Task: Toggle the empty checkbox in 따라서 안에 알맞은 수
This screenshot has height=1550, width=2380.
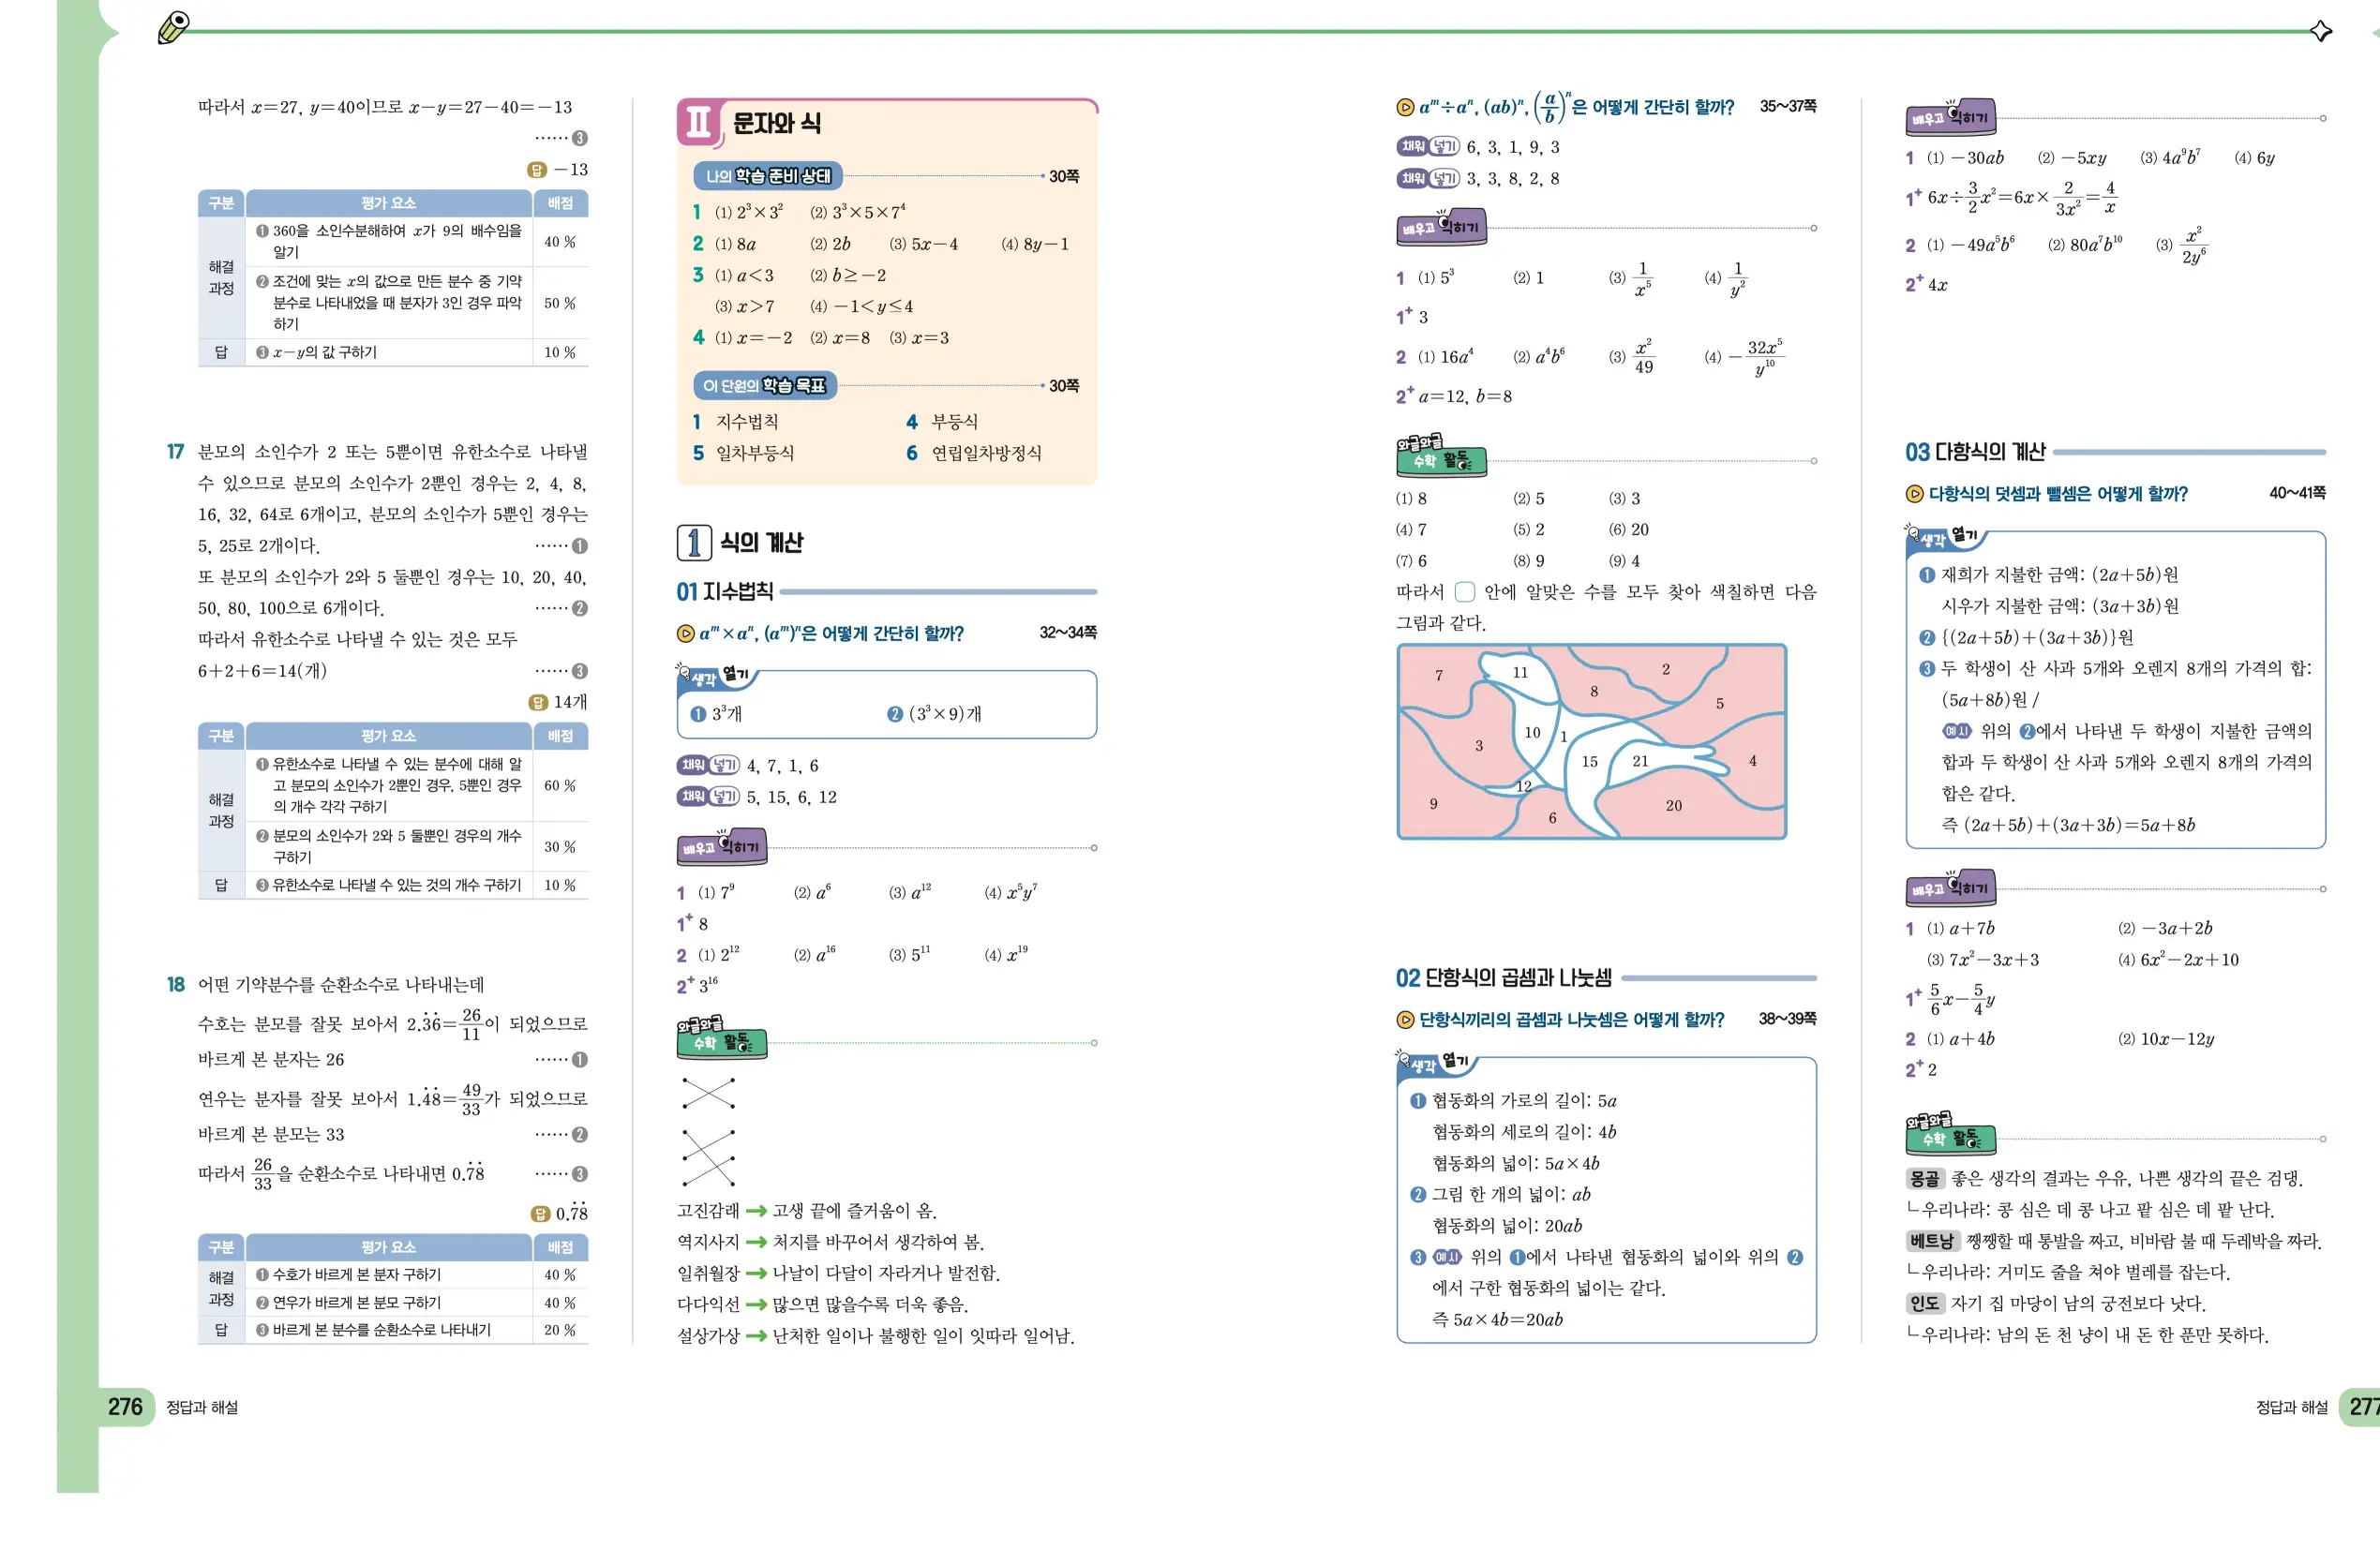Action: [1465, 592]
